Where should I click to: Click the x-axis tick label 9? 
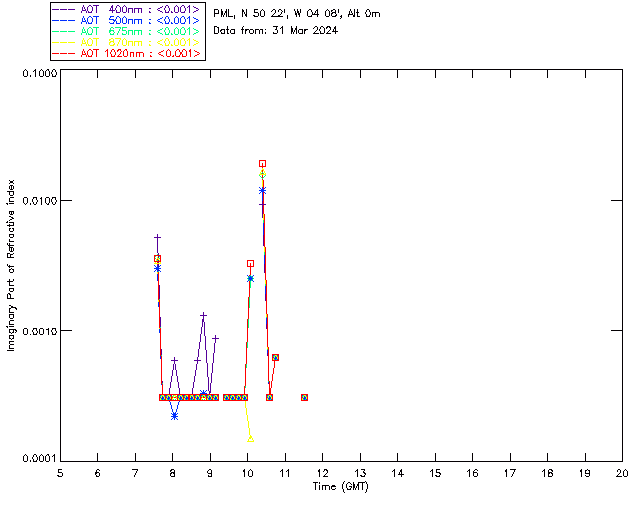[x=210, y=473]
